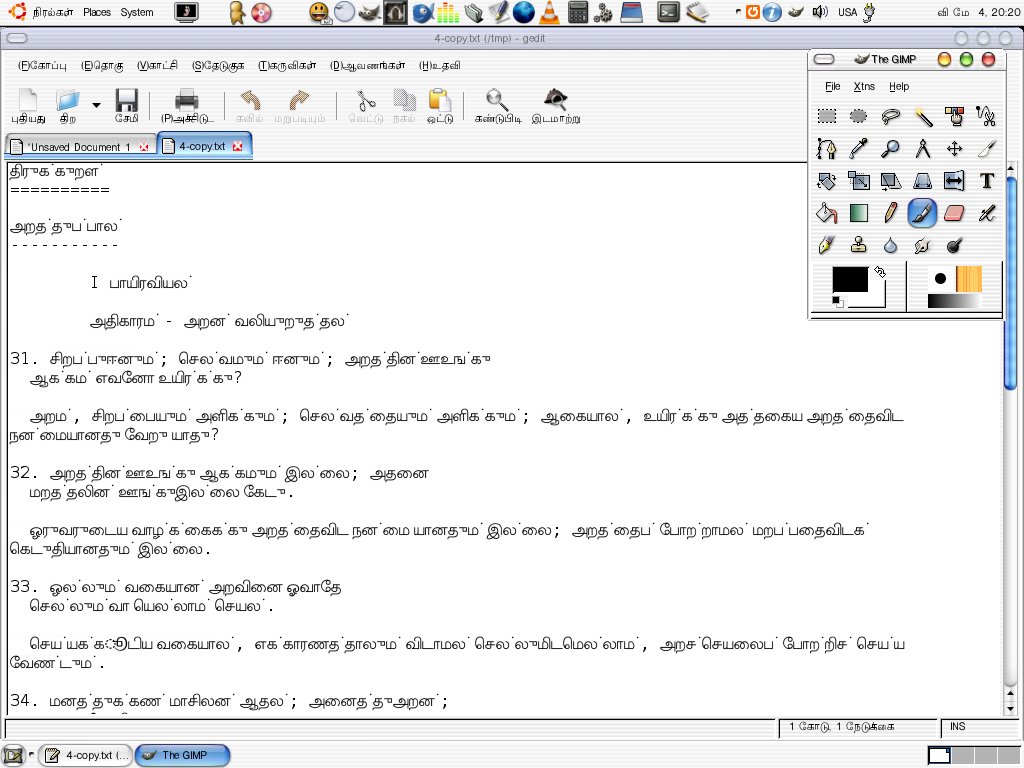Open the Places panel menu
Image resolution: width=1024 pixels, height=768 pixels.
coord(97,12)
